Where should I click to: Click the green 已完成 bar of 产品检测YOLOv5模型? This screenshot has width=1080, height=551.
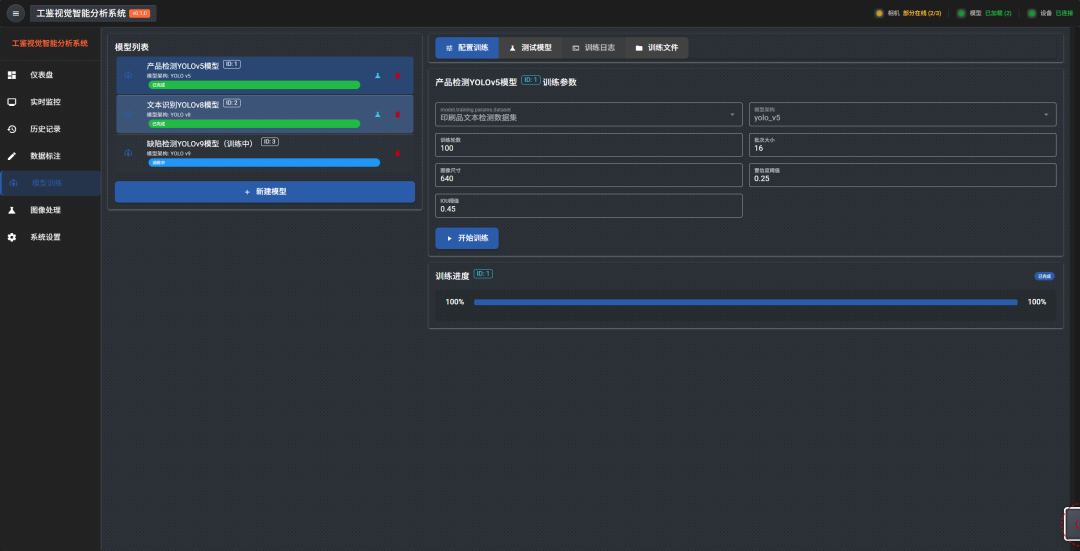coord(254,85)
